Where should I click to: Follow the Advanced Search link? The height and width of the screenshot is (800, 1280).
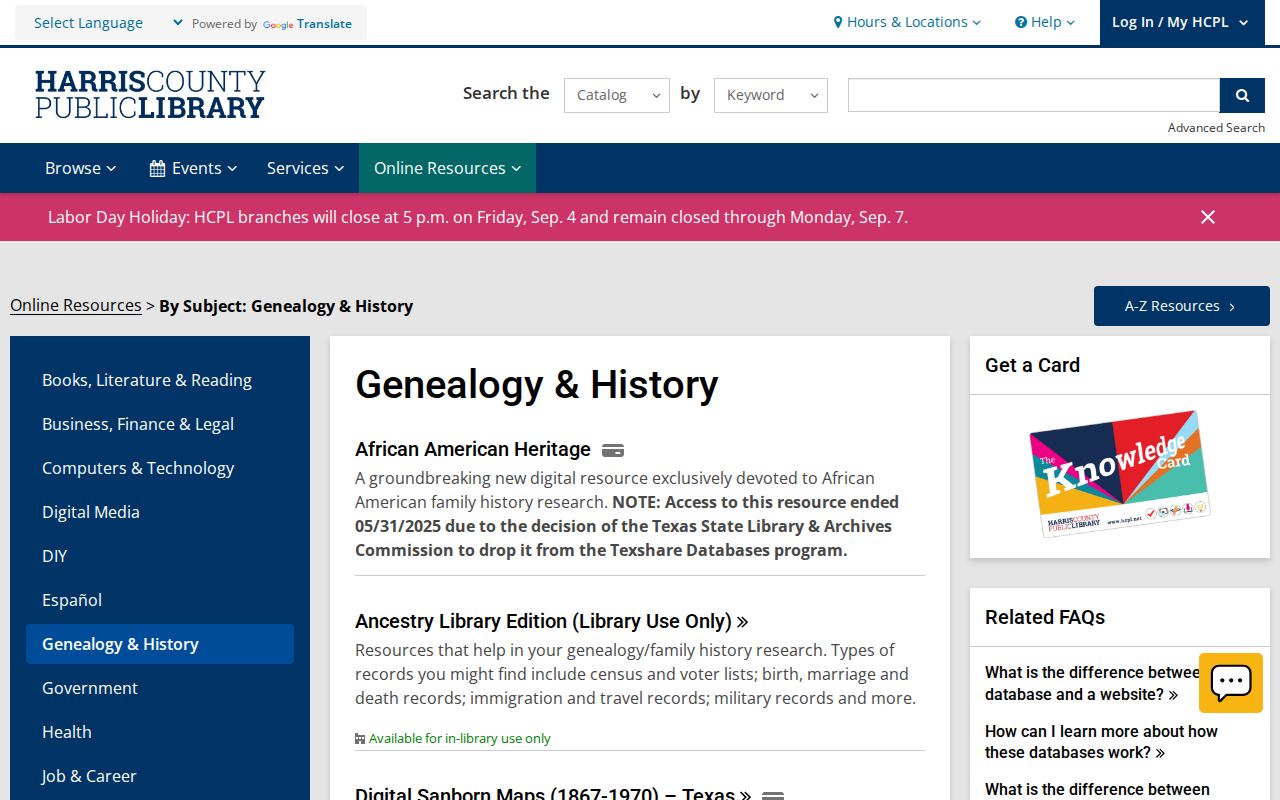point(1216,128)
